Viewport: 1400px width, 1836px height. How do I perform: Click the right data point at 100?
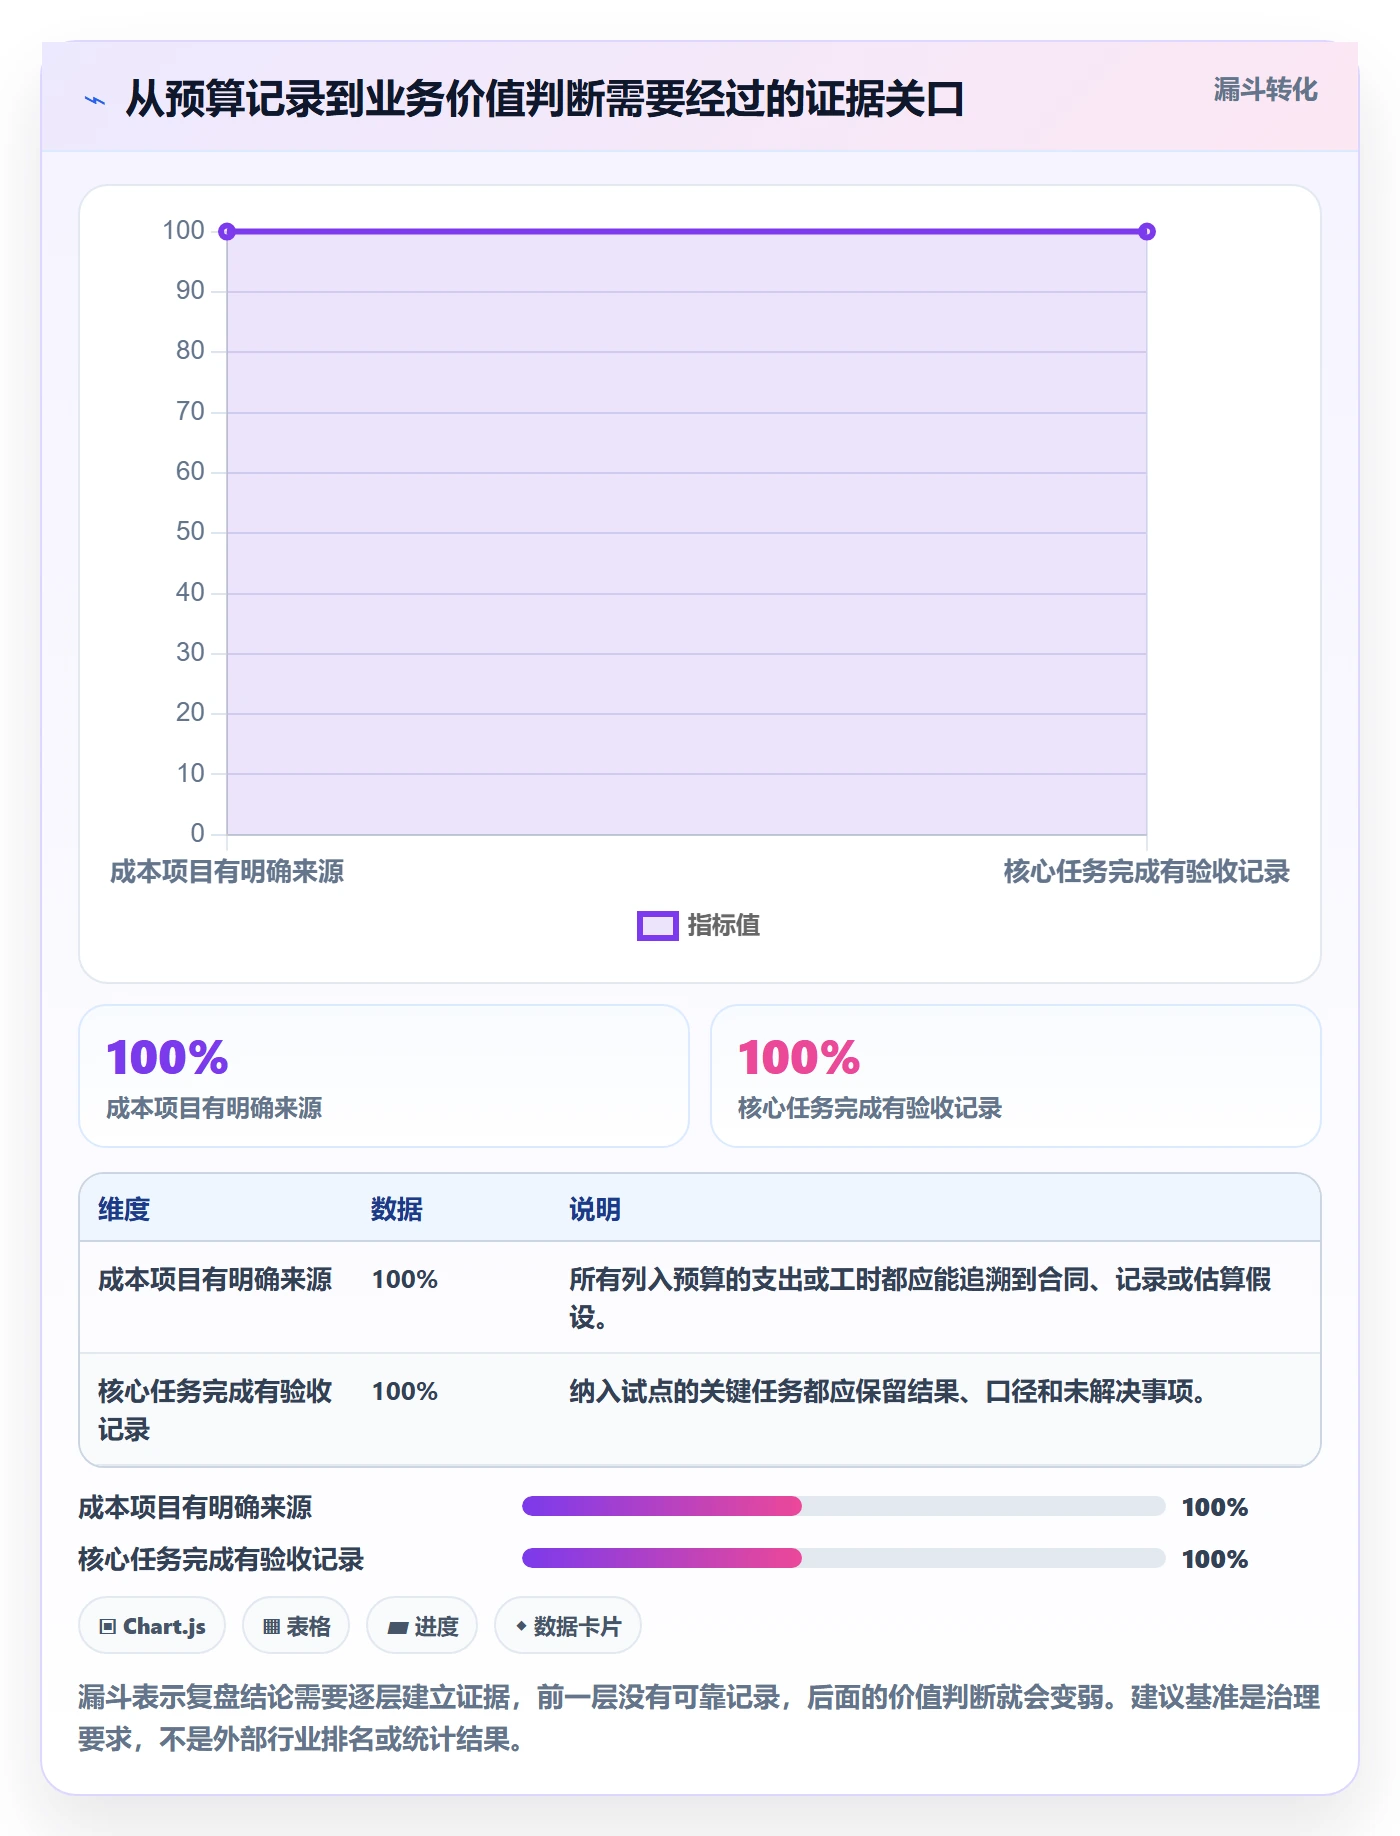point(1147,232)
